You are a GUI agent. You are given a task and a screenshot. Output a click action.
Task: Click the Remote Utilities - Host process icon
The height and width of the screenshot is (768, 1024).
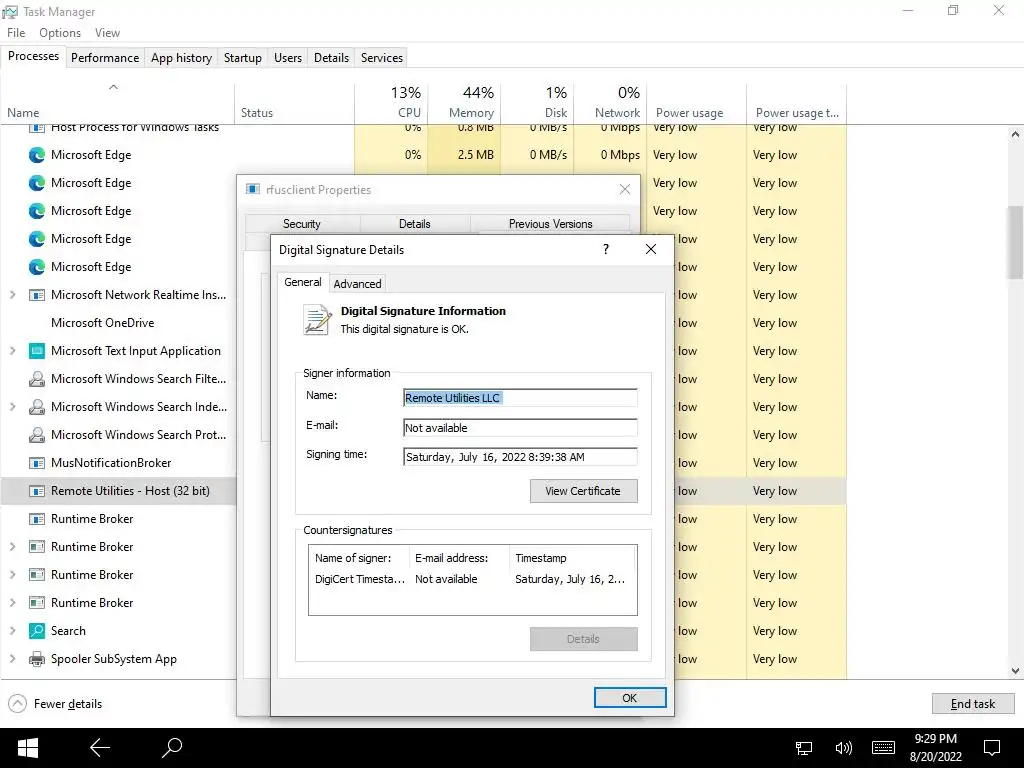(37, 491)
